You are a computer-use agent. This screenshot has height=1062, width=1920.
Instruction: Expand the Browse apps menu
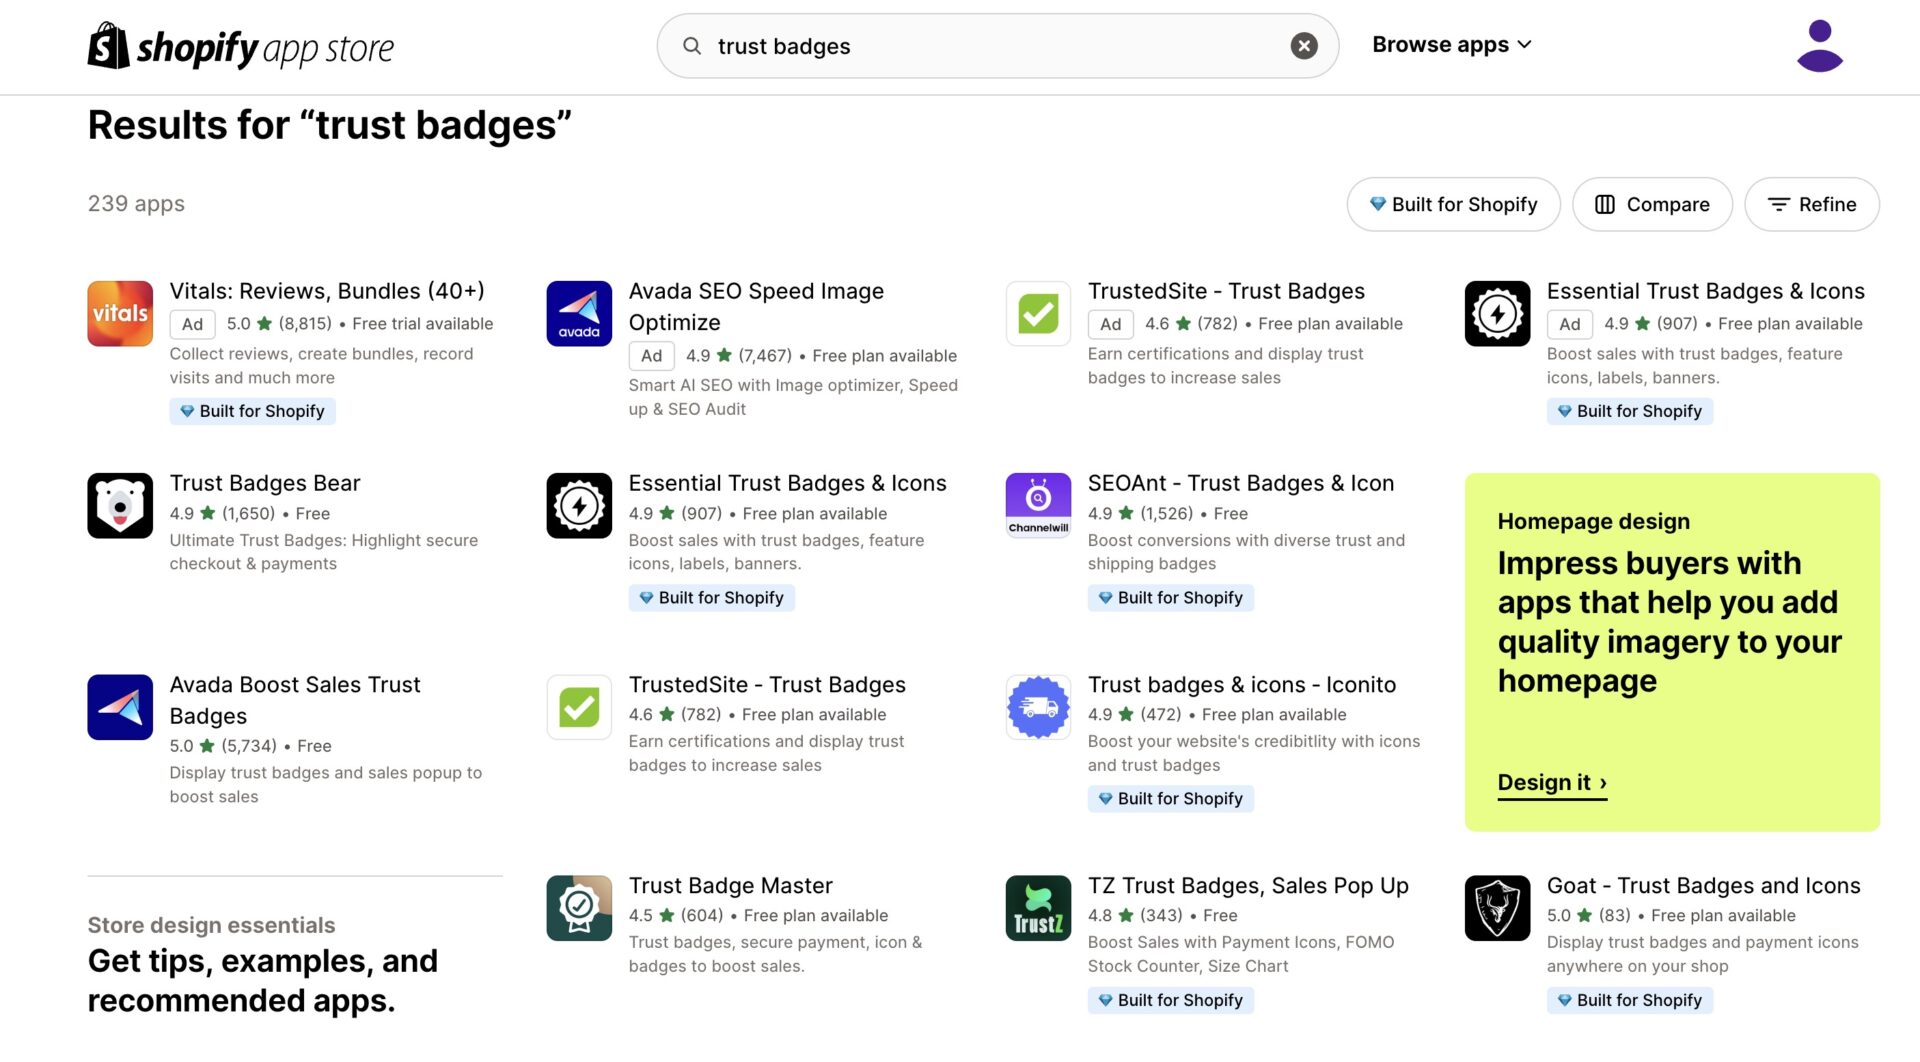click(1451, 45)
